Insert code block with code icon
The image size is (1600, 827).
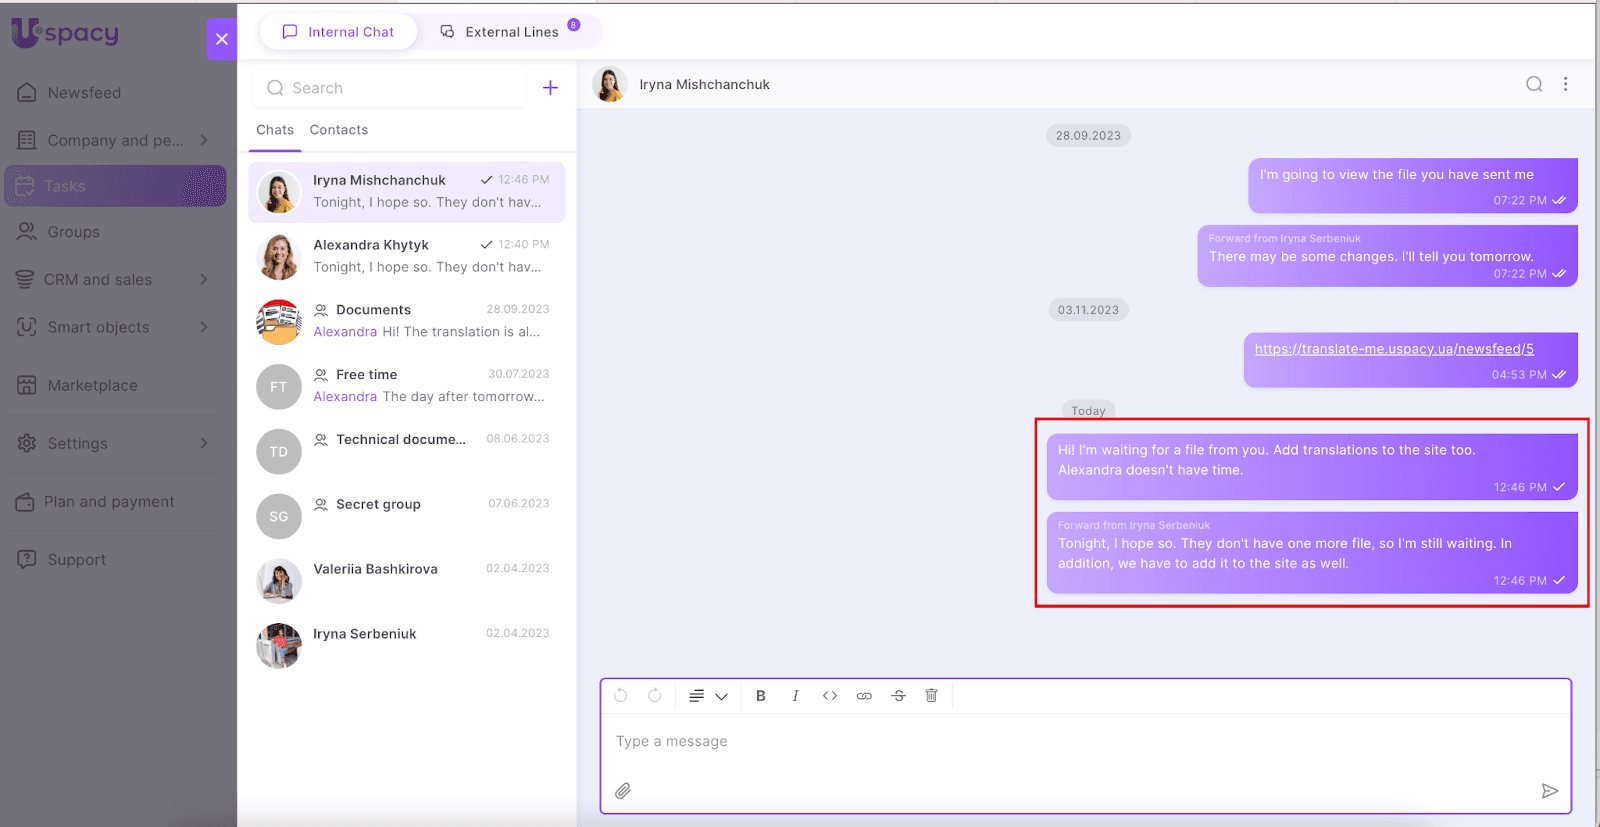(x=830, y=696)
